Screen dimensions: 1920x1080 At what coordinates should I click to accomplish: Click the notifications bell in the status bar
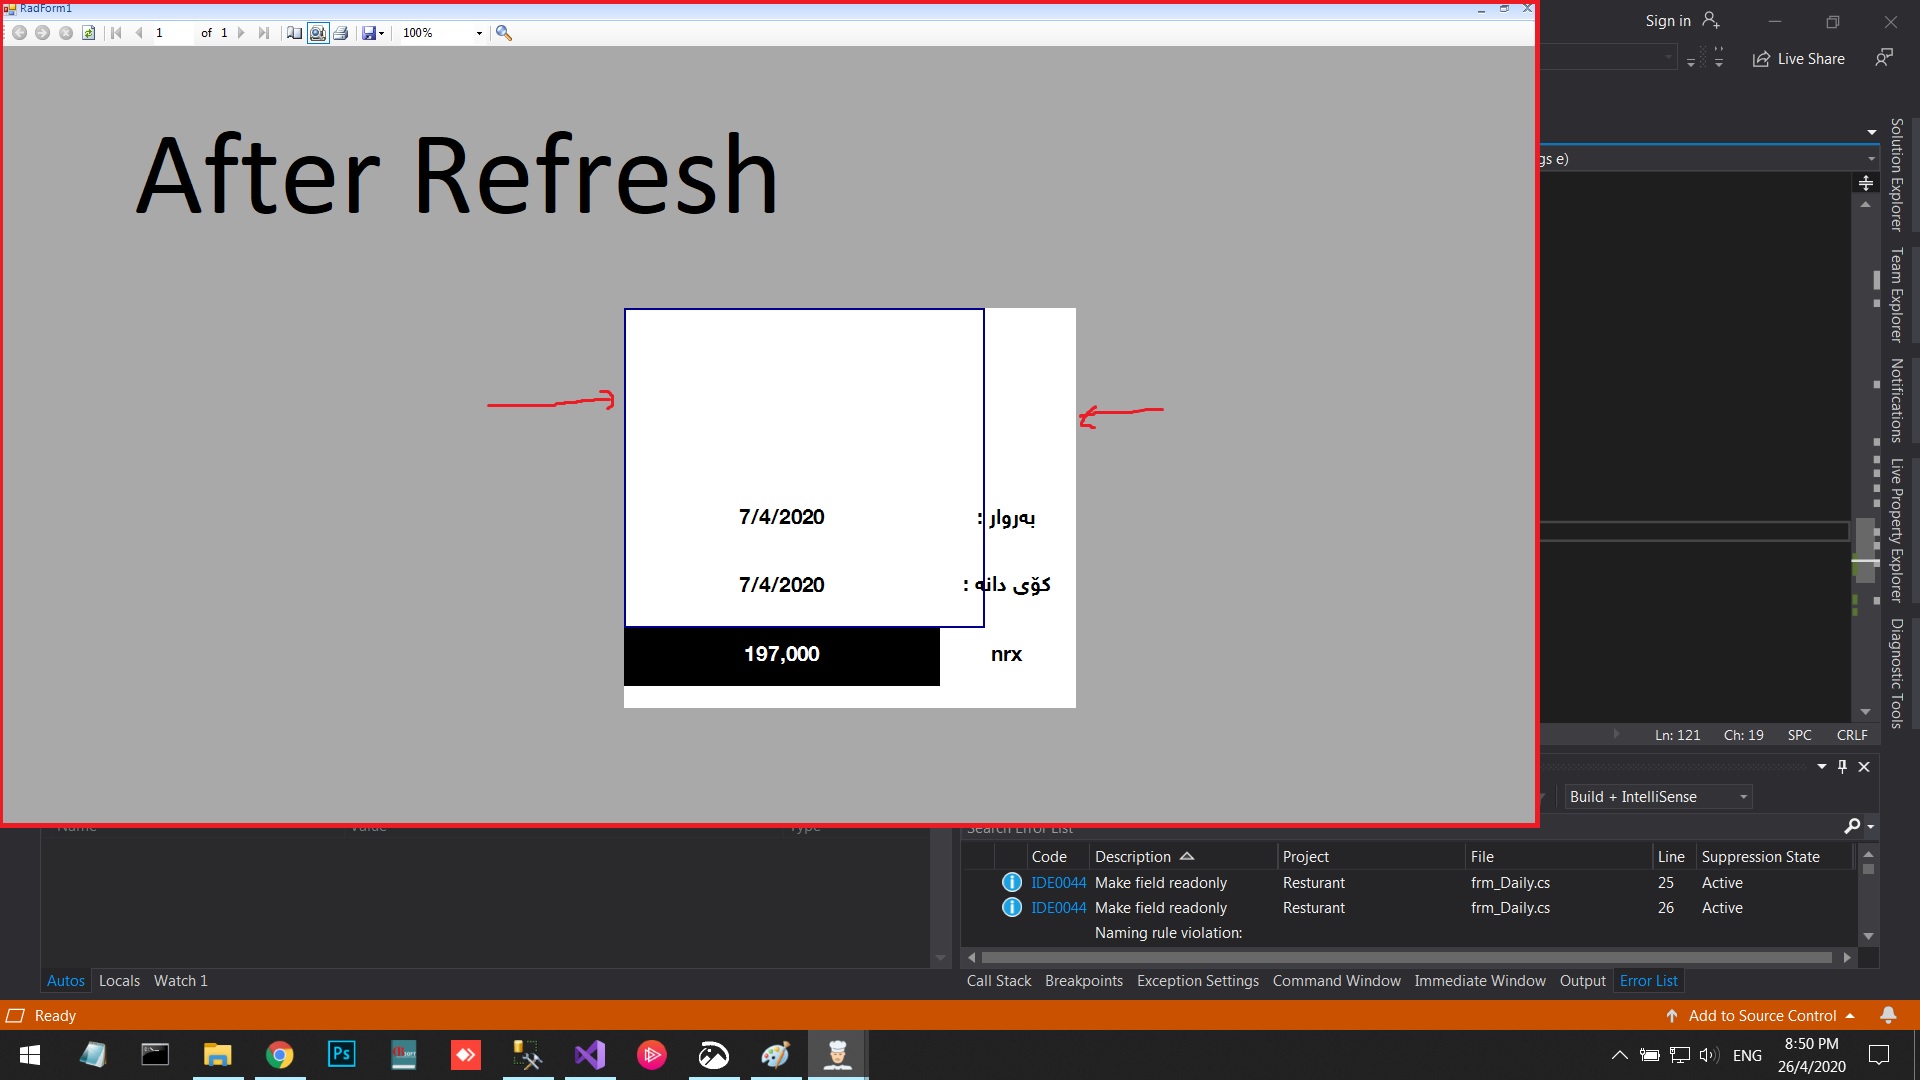(x=1888, y=1015)
